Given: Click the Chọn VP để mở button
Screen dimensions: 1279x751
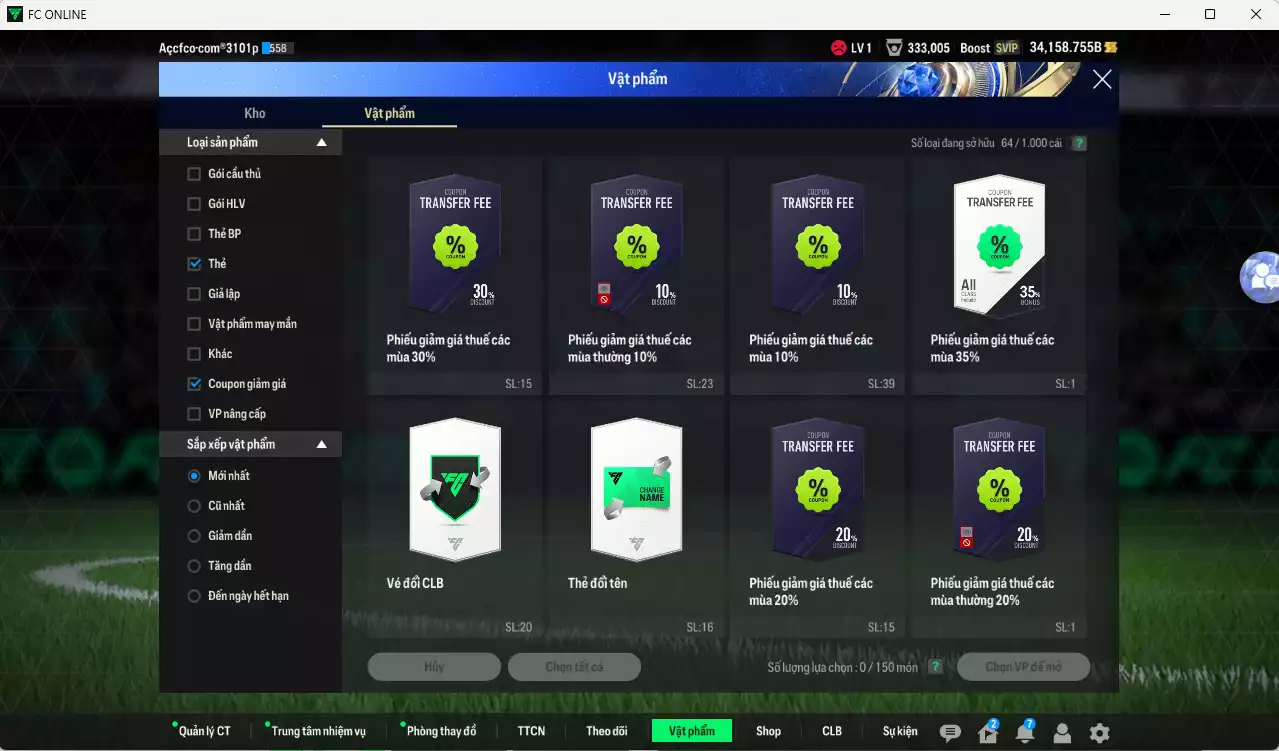Looking at the screenshot, I should (x=1023, y=667).
